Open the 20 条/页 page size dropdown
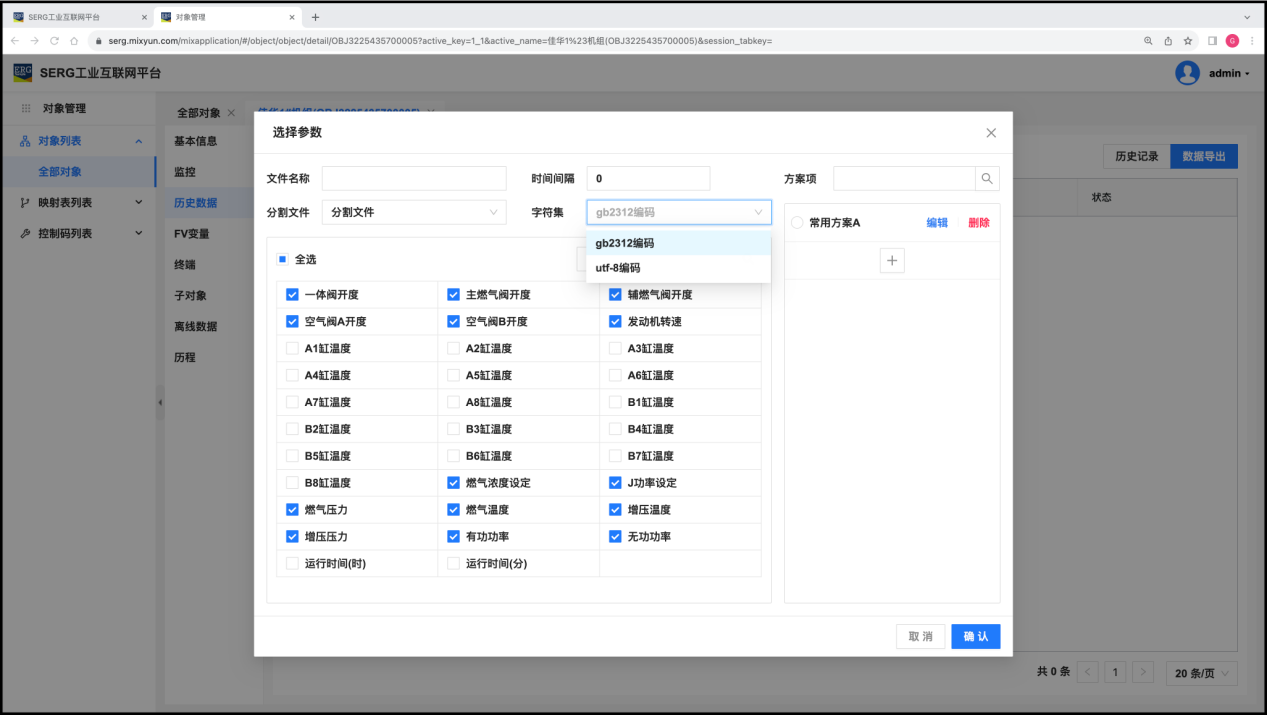1267x715 pixels. click(1201, 673)
